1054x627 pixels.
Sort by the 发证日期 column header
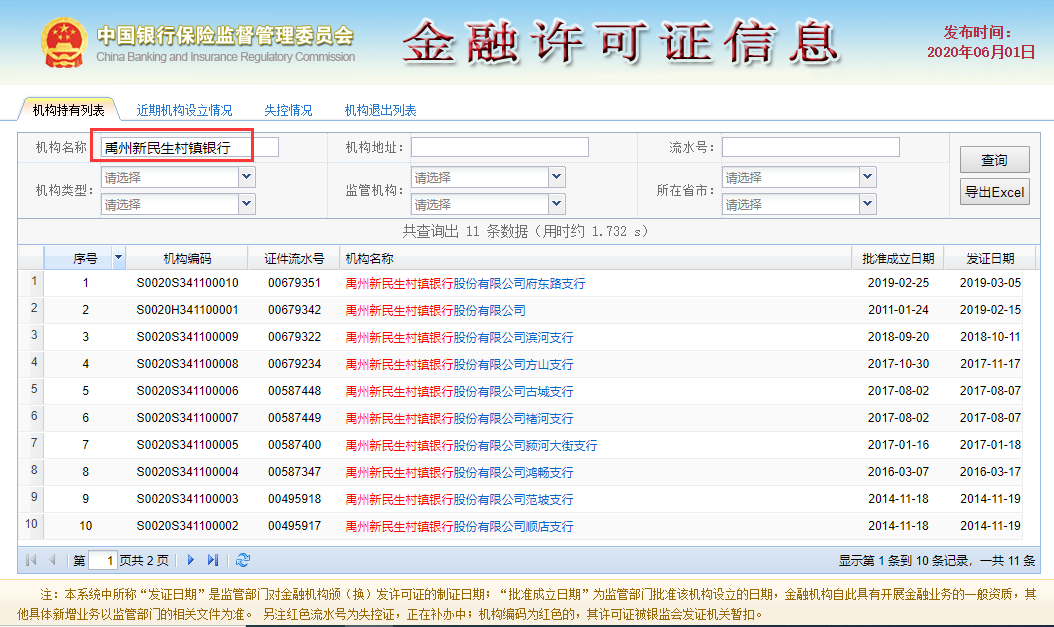click(990, 259)
